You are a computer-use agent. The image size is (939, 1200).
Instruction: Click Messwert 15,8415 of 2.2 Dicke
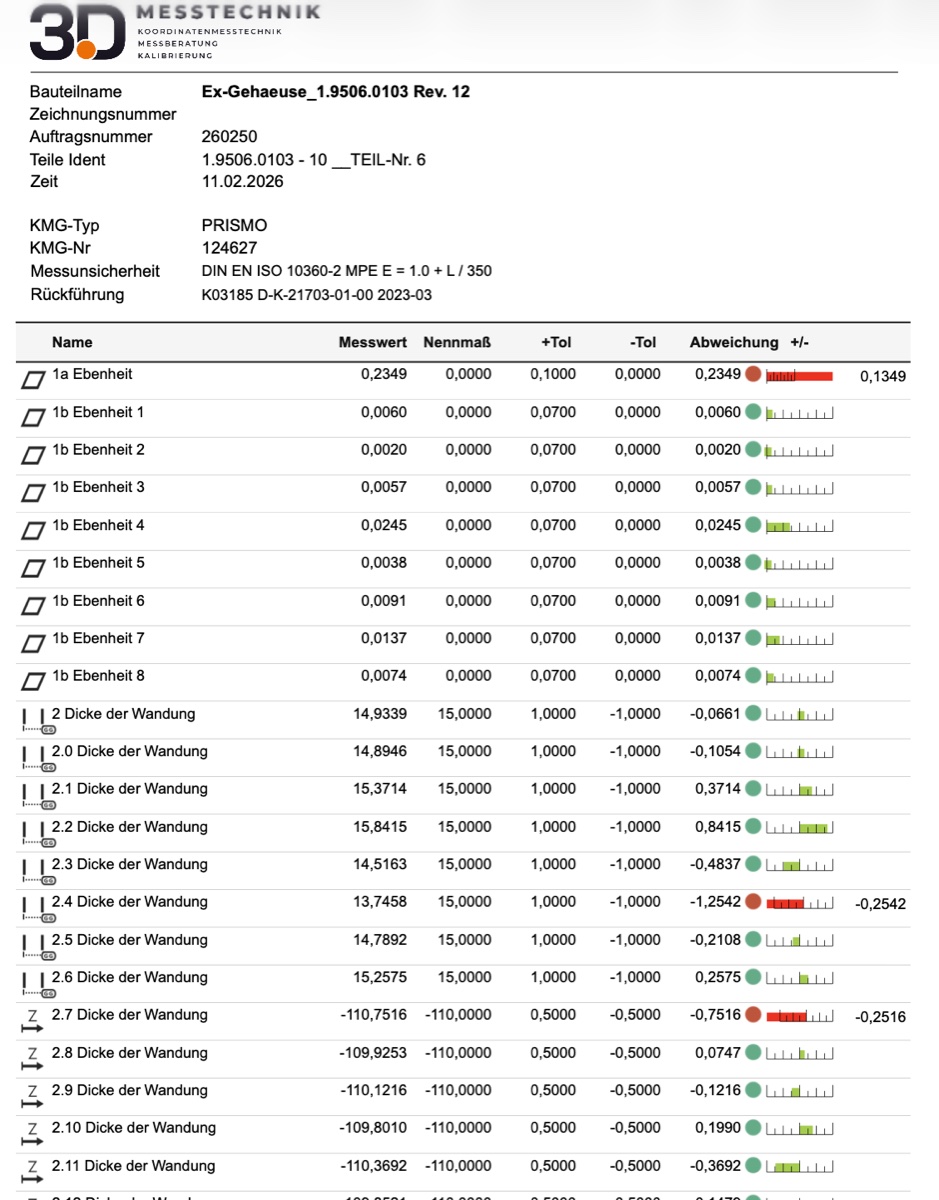click(x=380, y=827)
